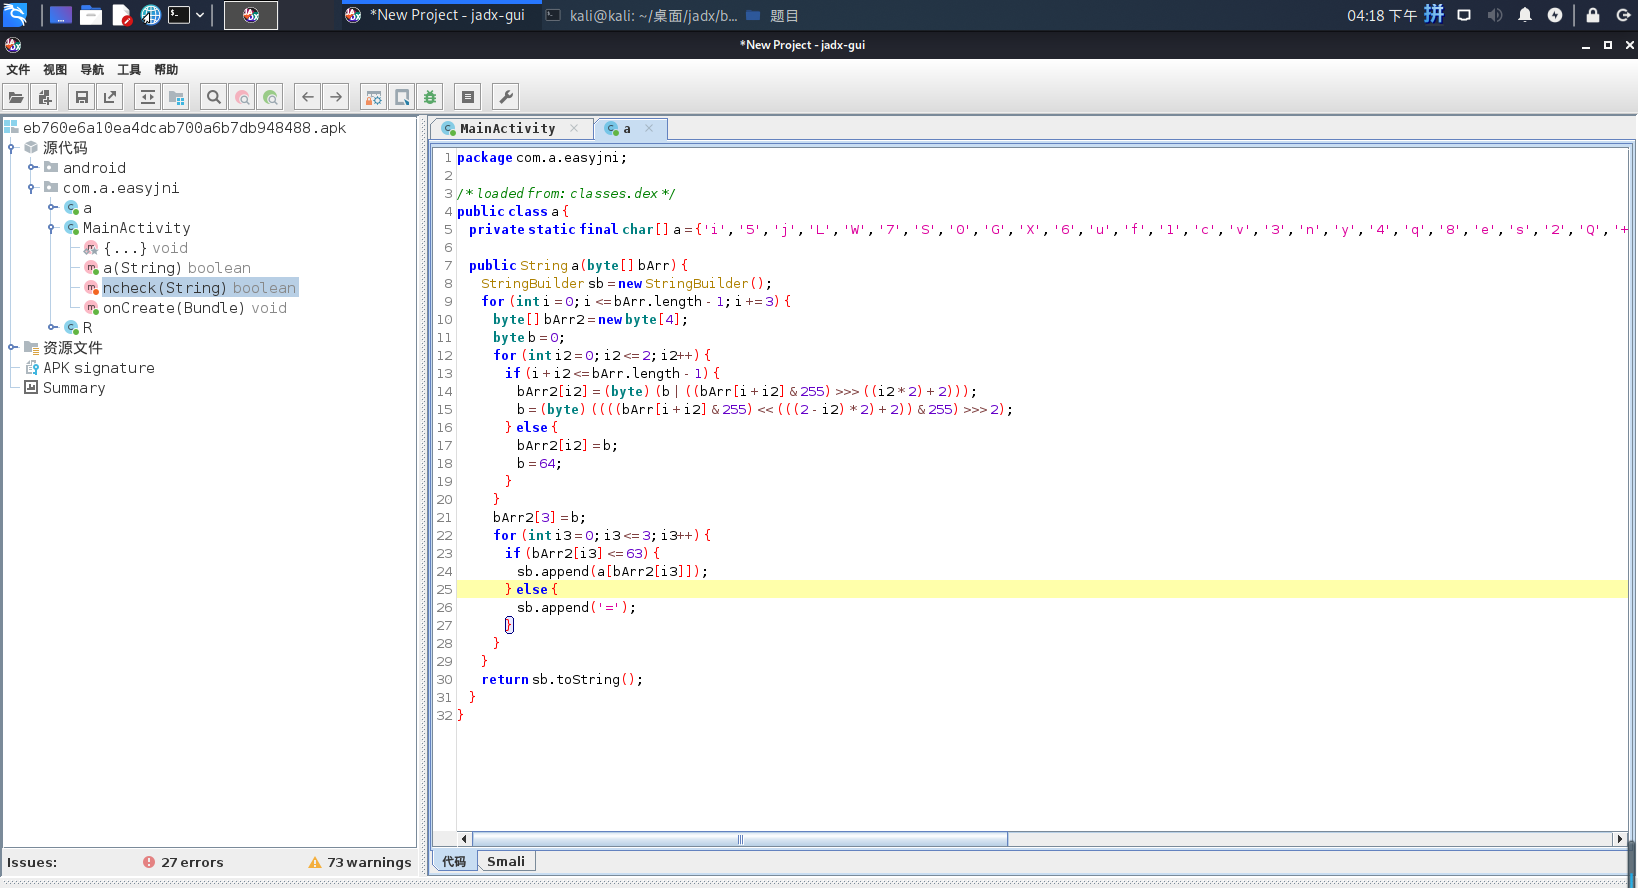Open preferences with the wrench icon
Viewport: 1638px width, 888px height.
(506, 97)
